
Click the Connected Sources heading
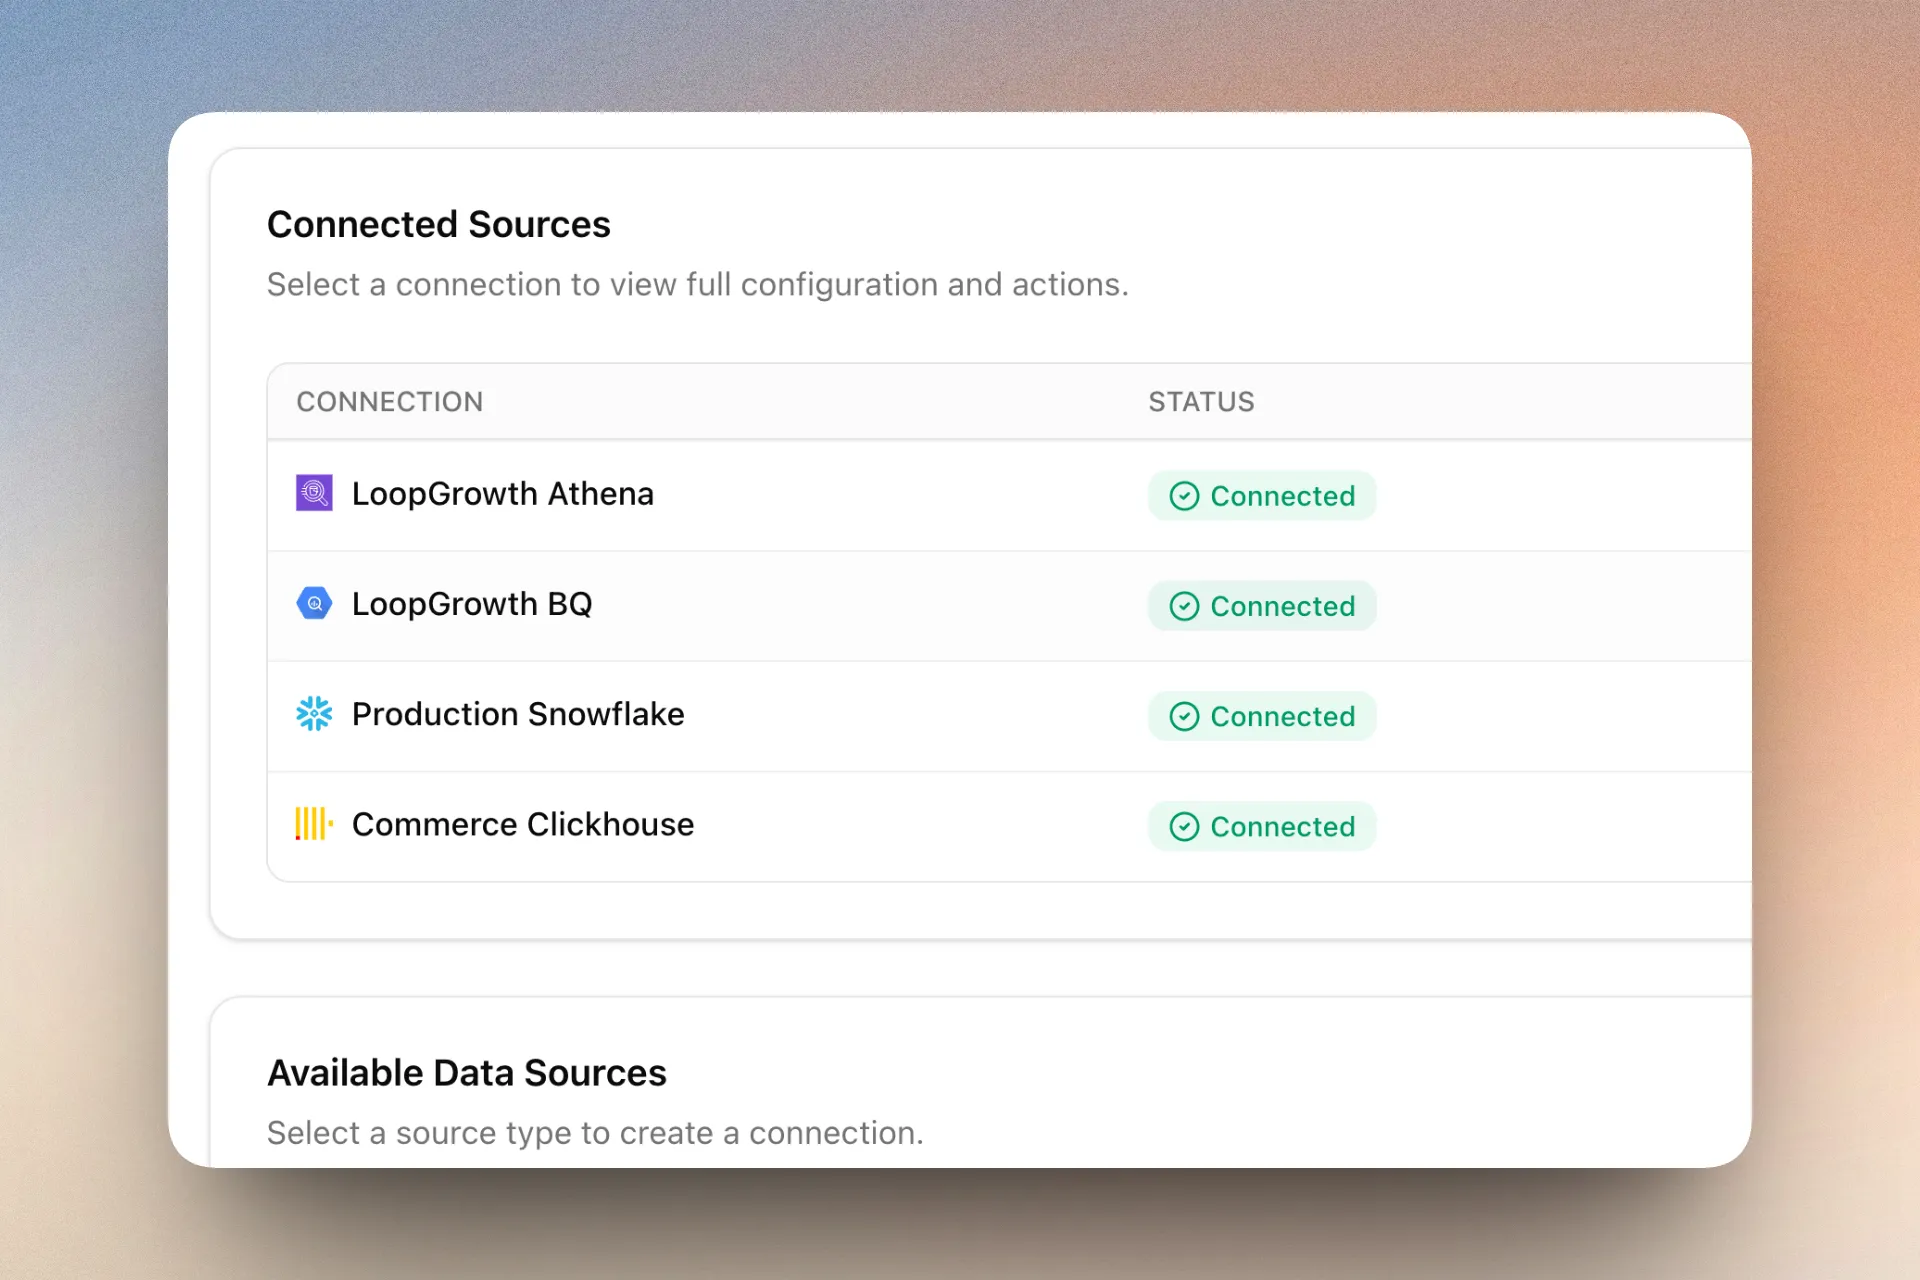[438, 225]
